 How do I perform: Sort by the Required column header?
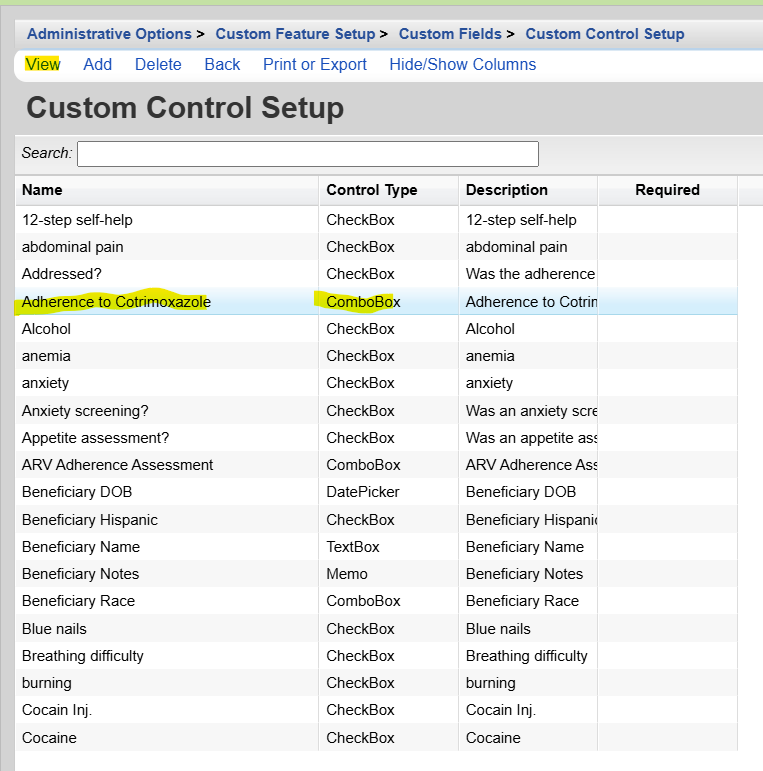tap(667, 190)
